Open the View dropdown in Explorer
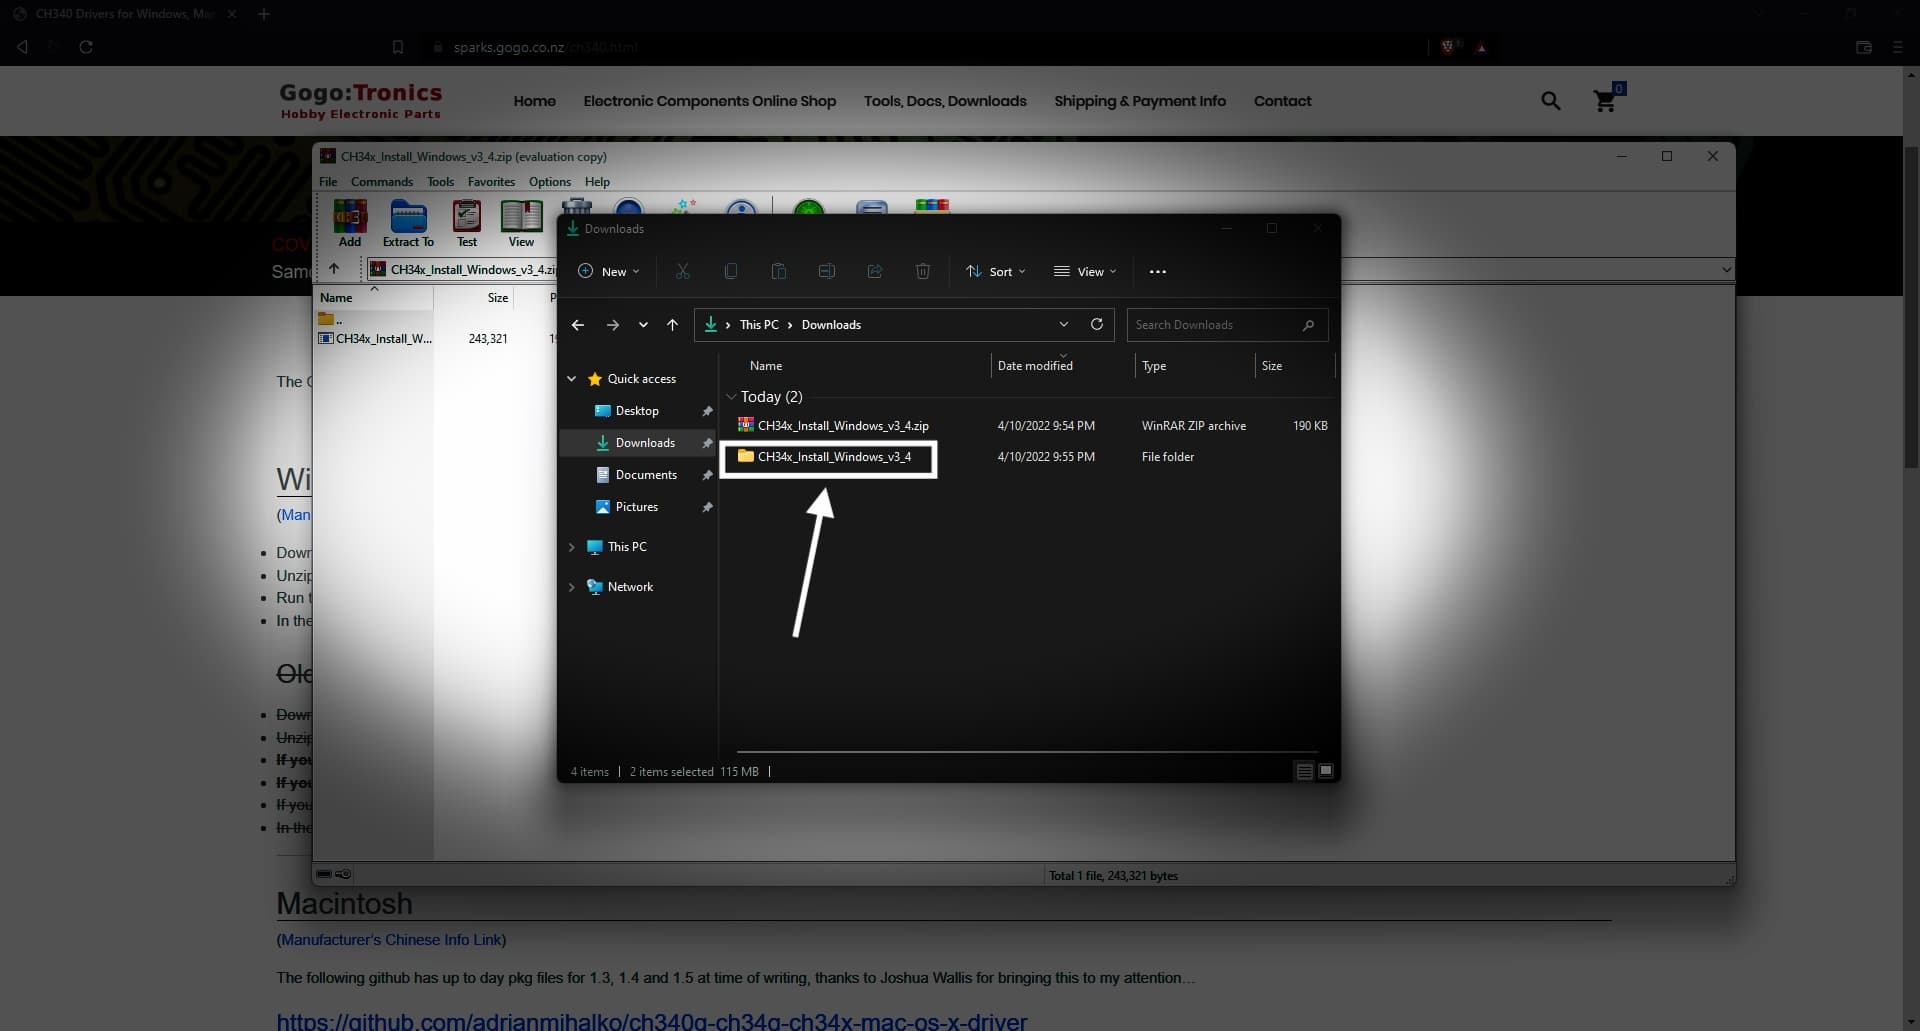 1085,271
